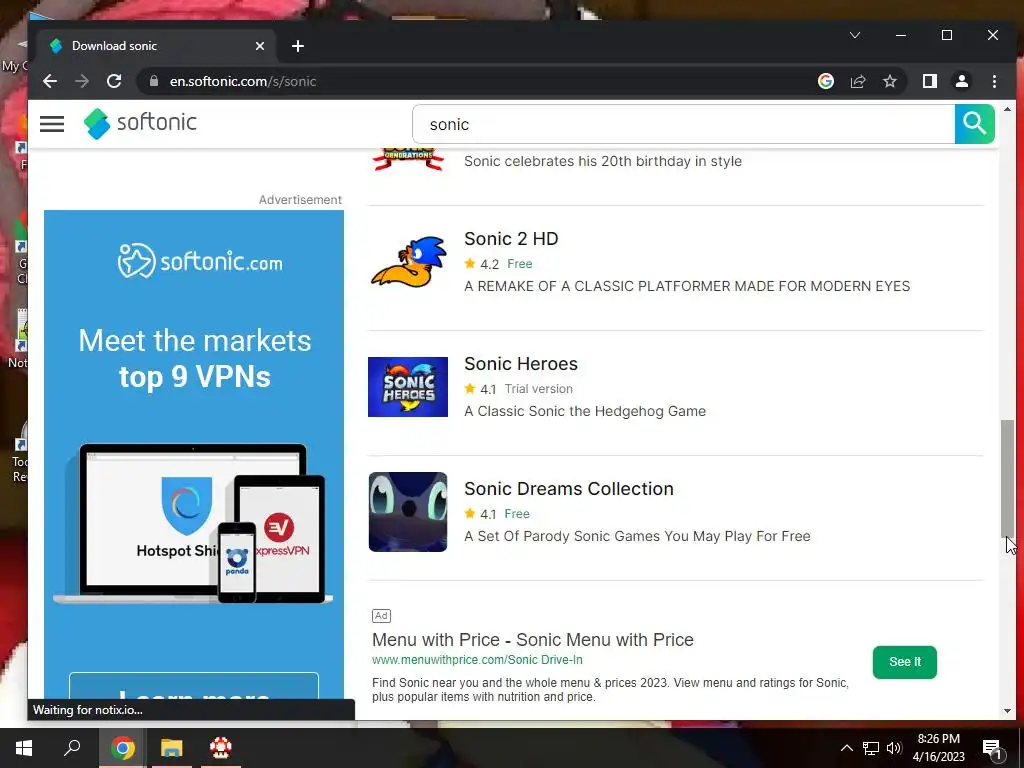Click the Hotspot Shield logo in ad
The height and width of the screenshot is (768, 1024).
point(187,506)
